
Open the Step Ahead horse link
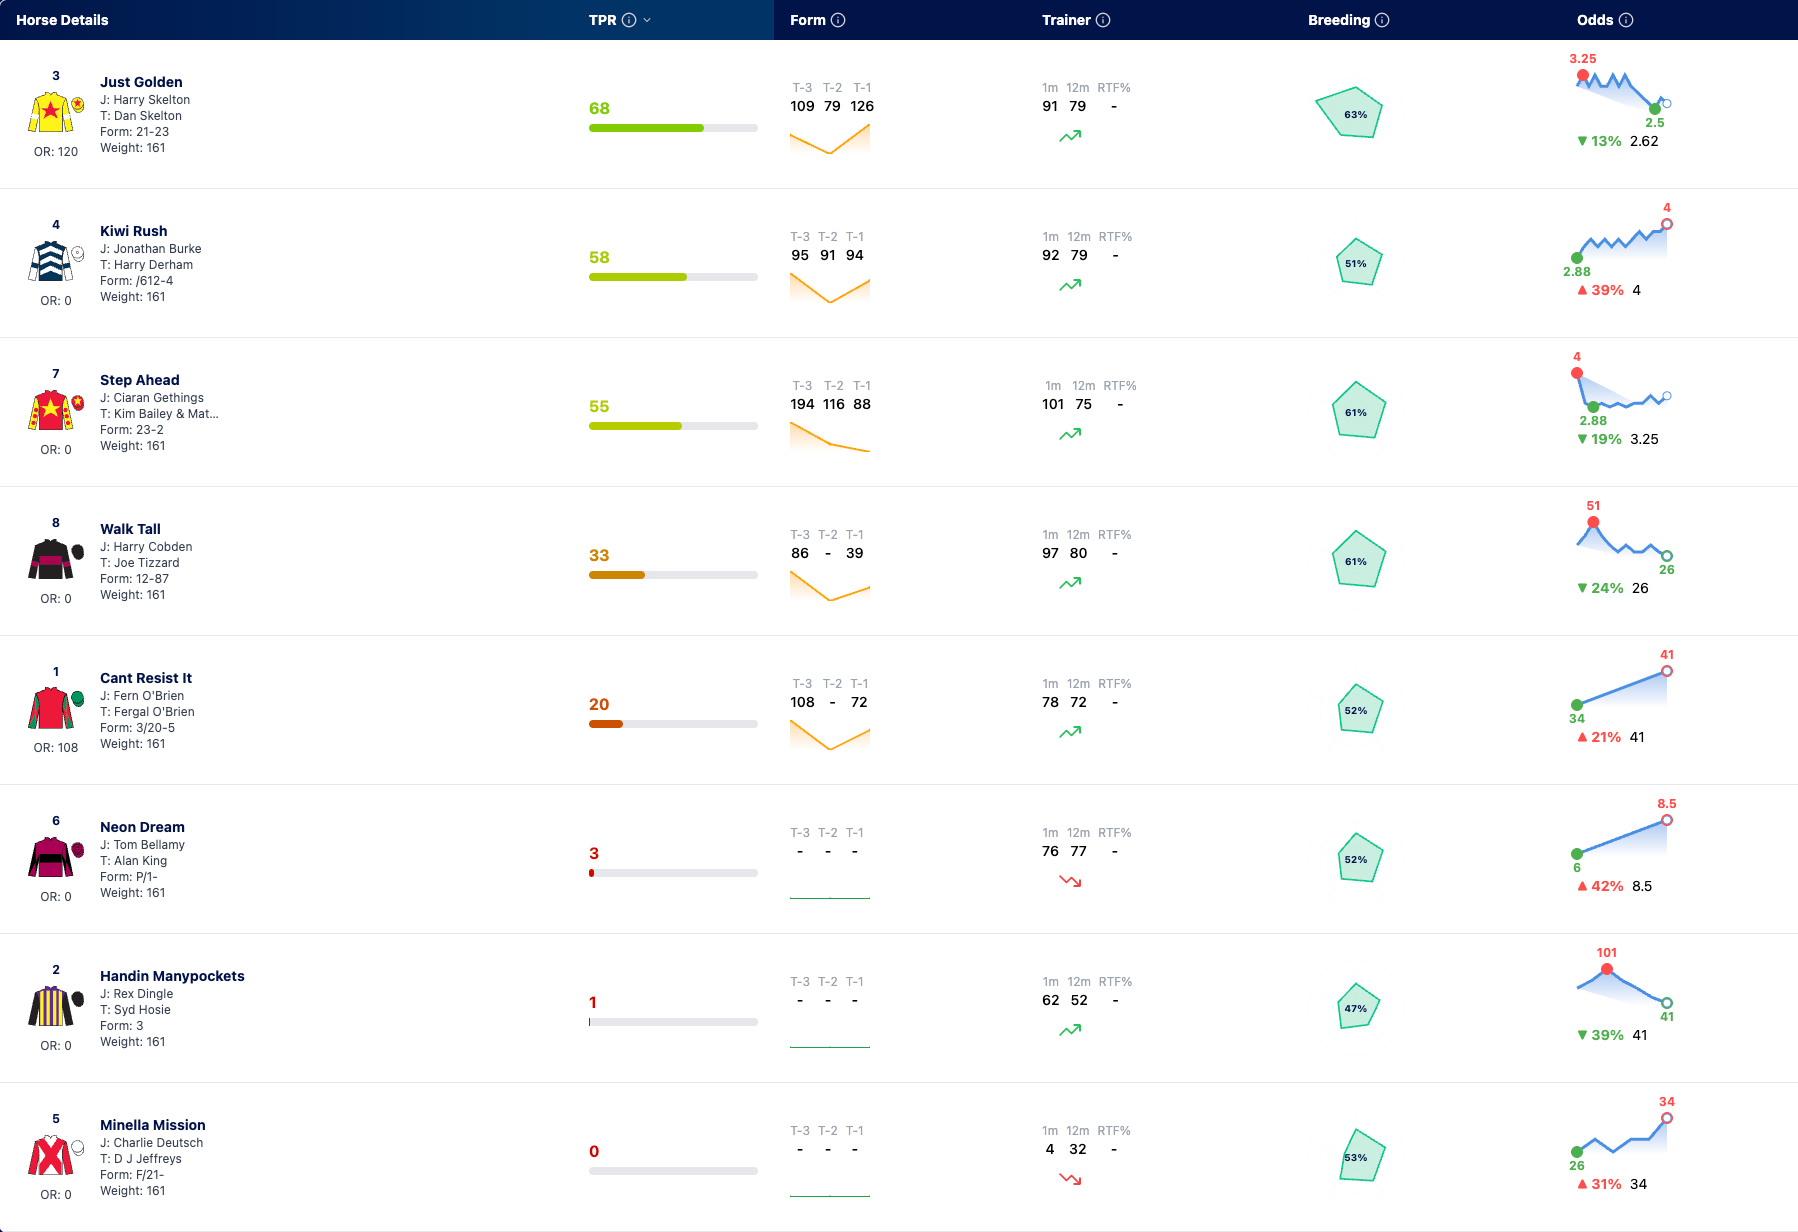140,380
